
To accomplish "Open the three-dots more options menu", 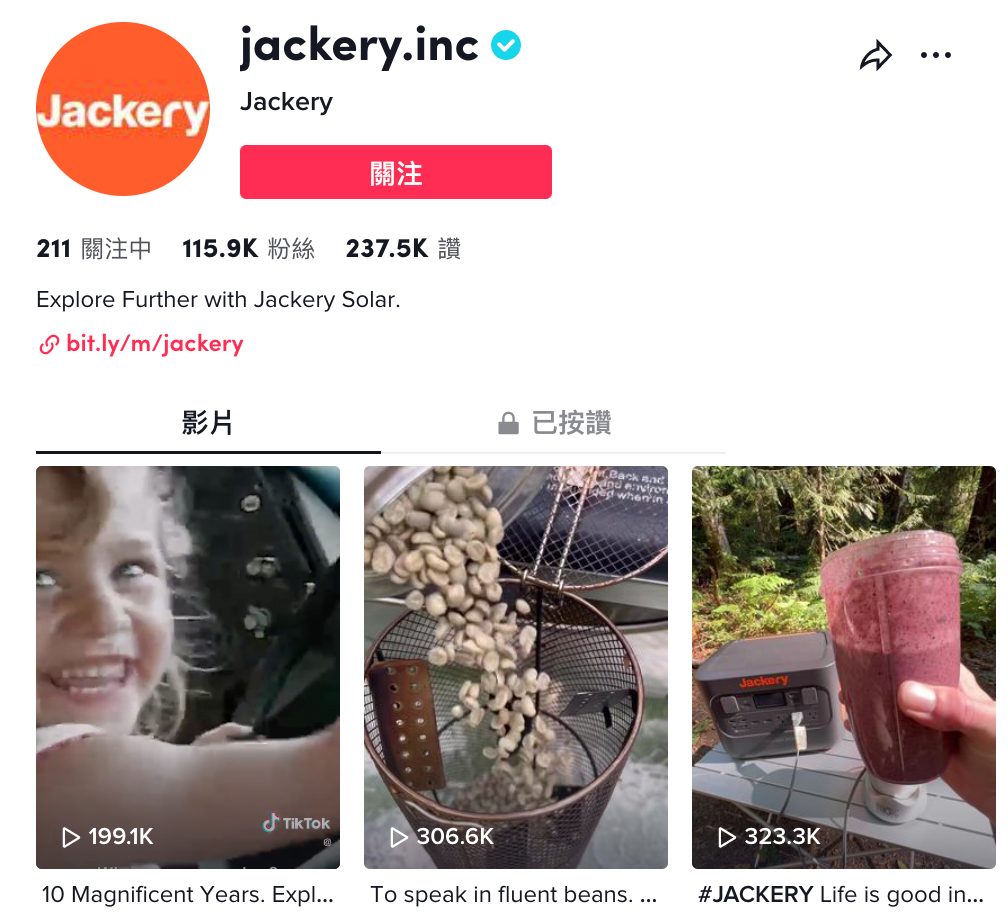I will (x=935, y=55).
